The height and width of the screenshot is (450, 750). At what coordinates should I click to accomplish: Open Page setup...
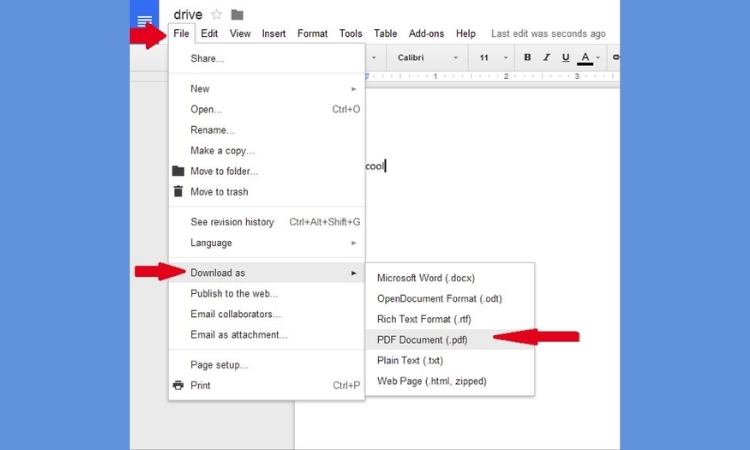tap(267, 364)
